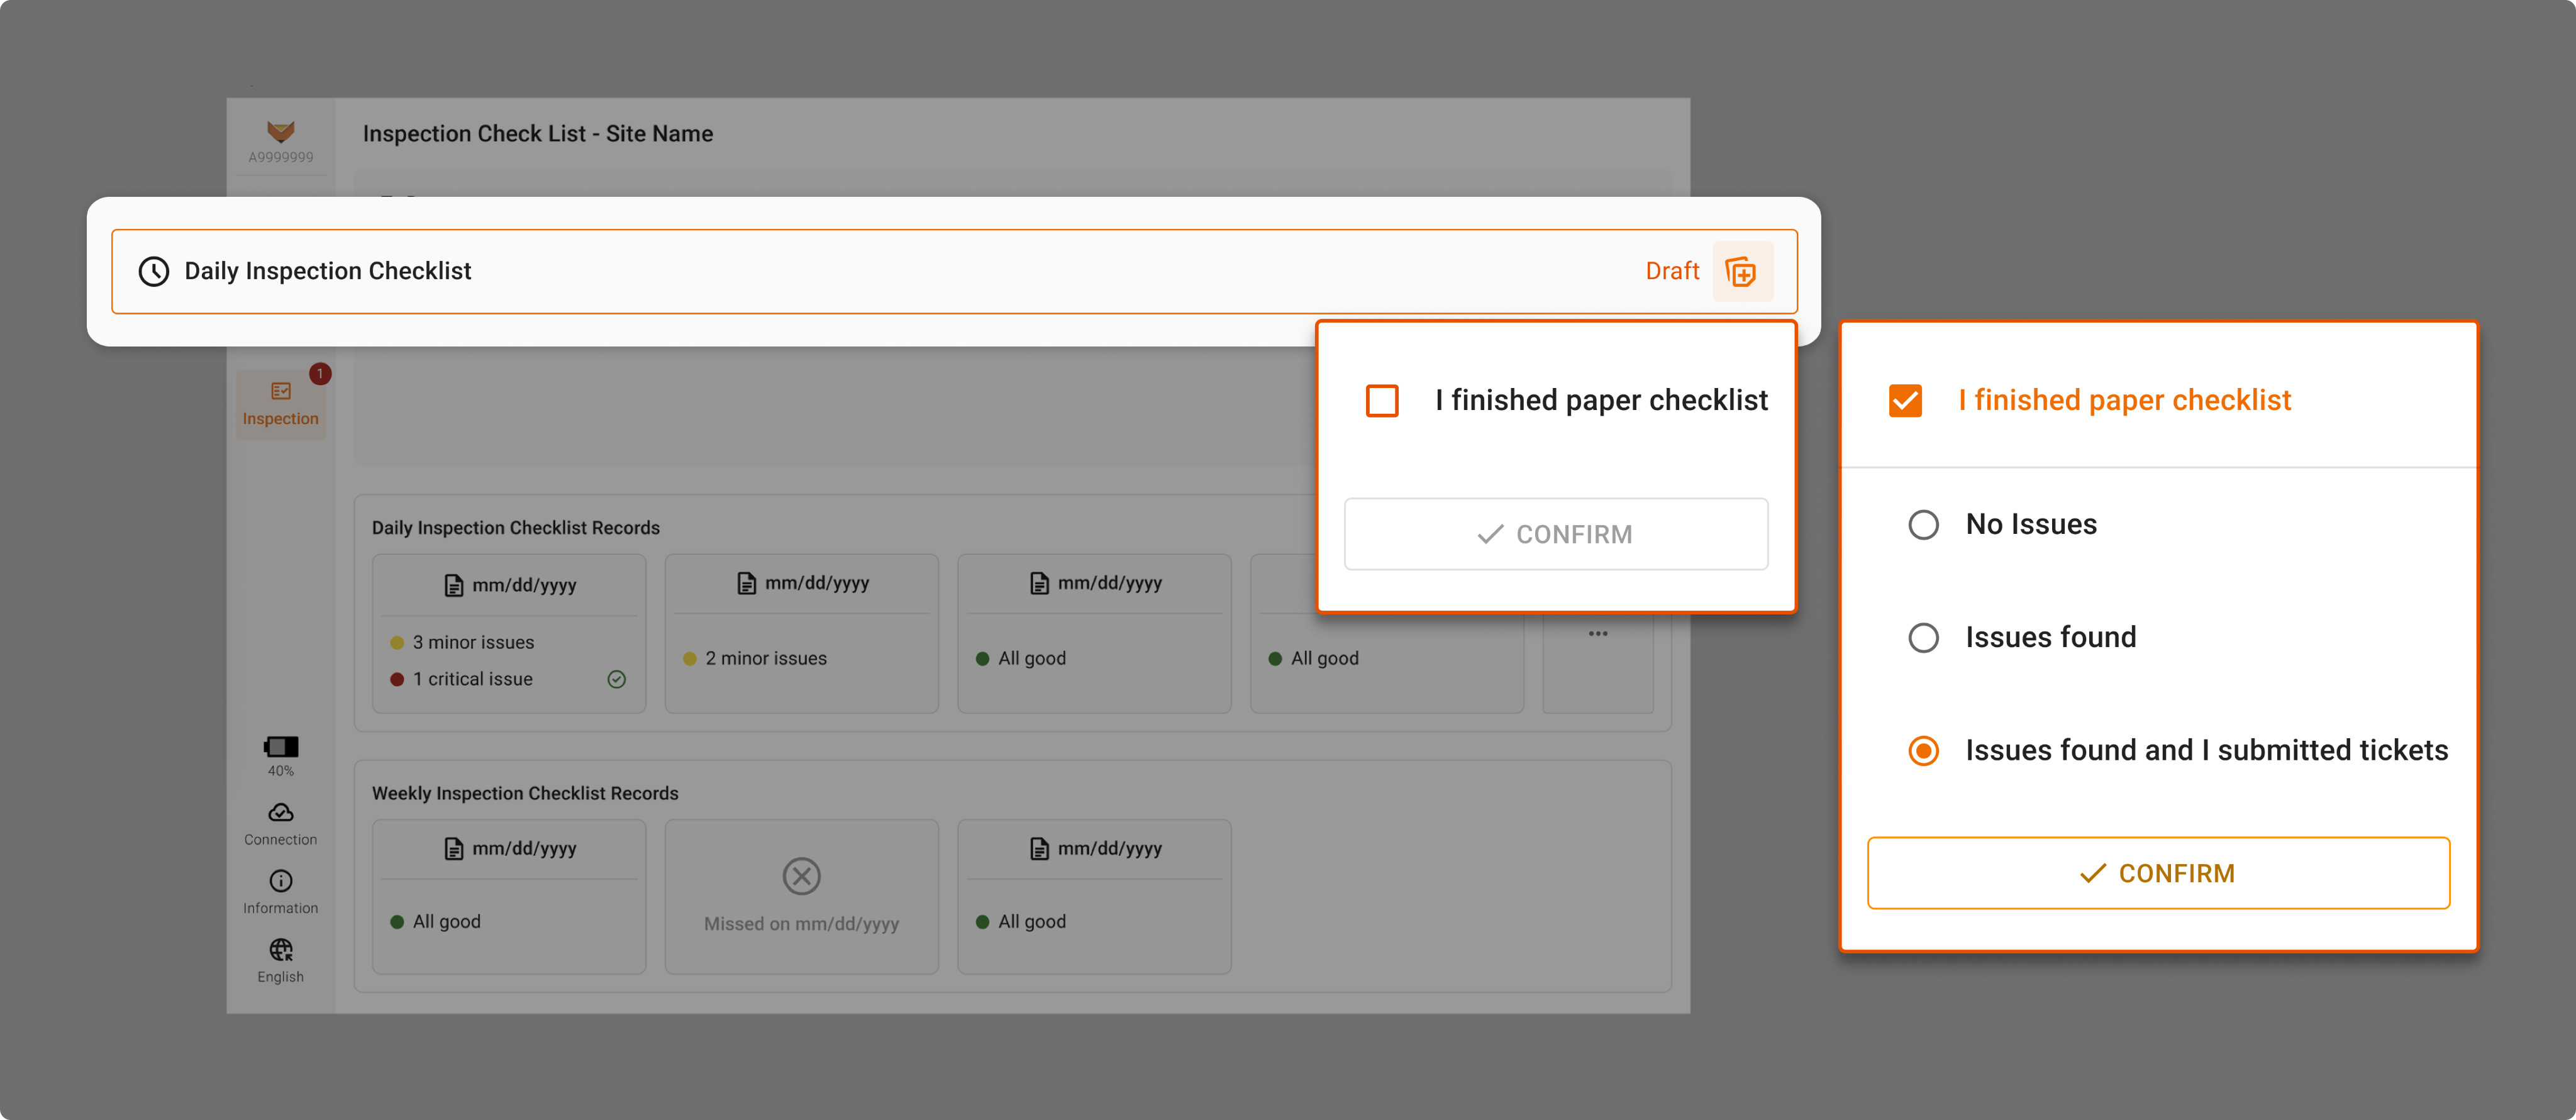The height and width of the screenshot is (1120, 2576).
Task: Click the green check circle on critical issue card
Action: [616, 679]
